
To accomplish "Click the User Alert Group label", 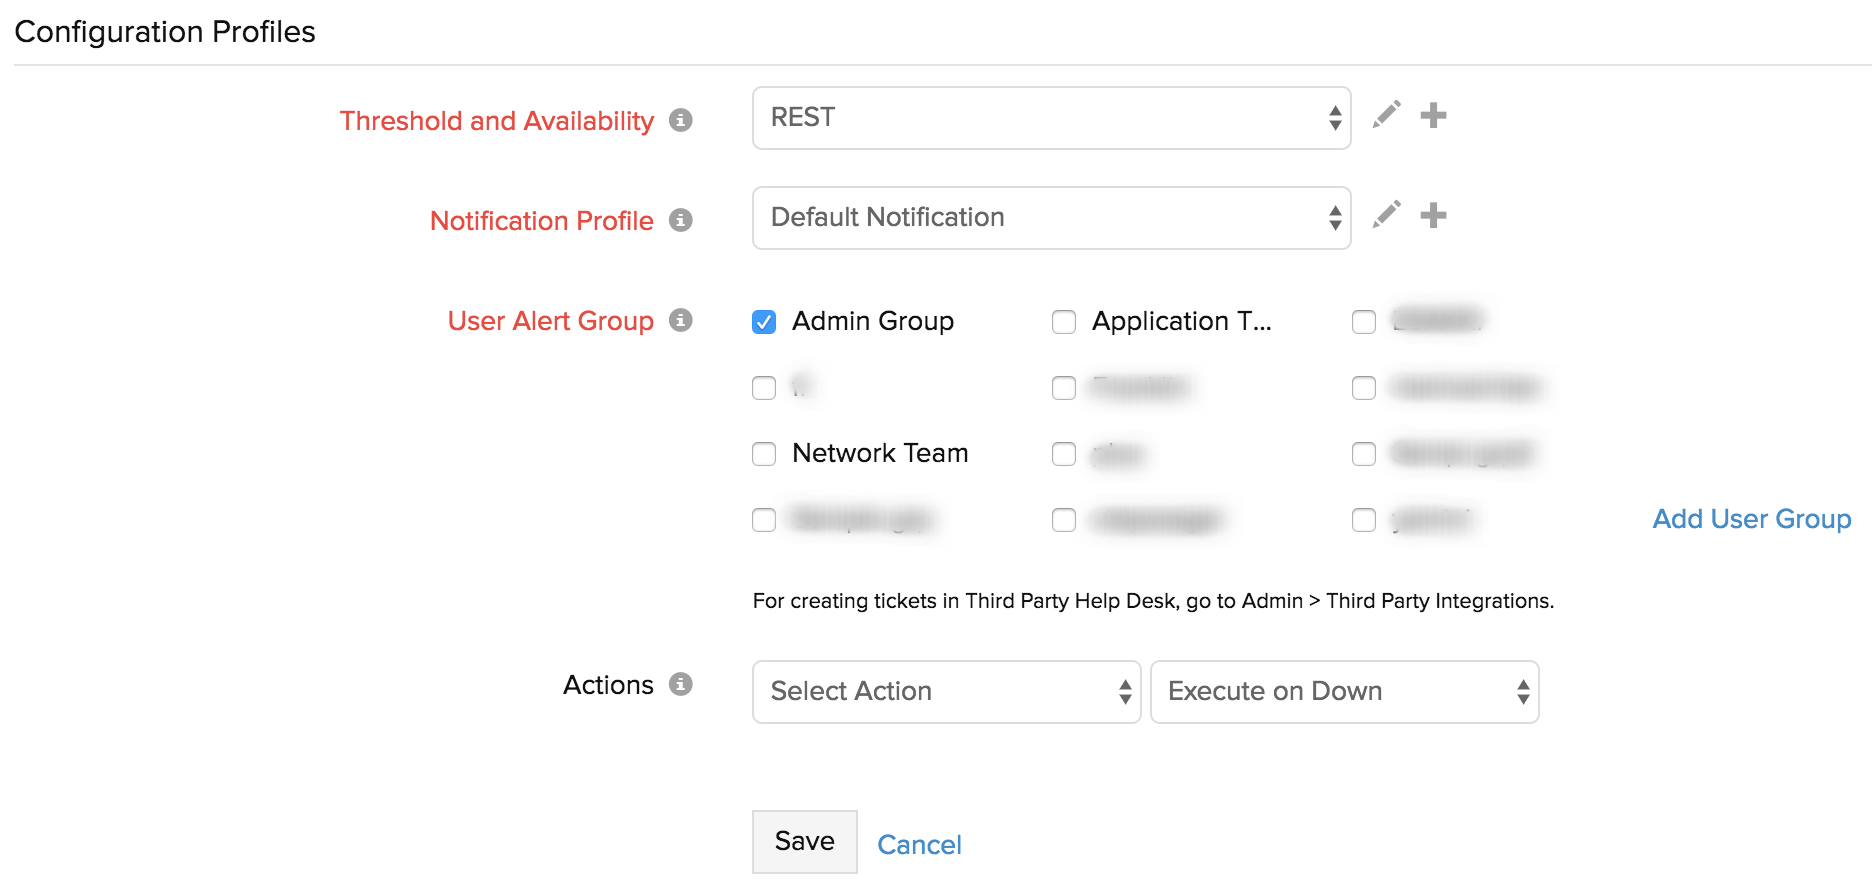I will pyautogui.click(x=550, y=321).
